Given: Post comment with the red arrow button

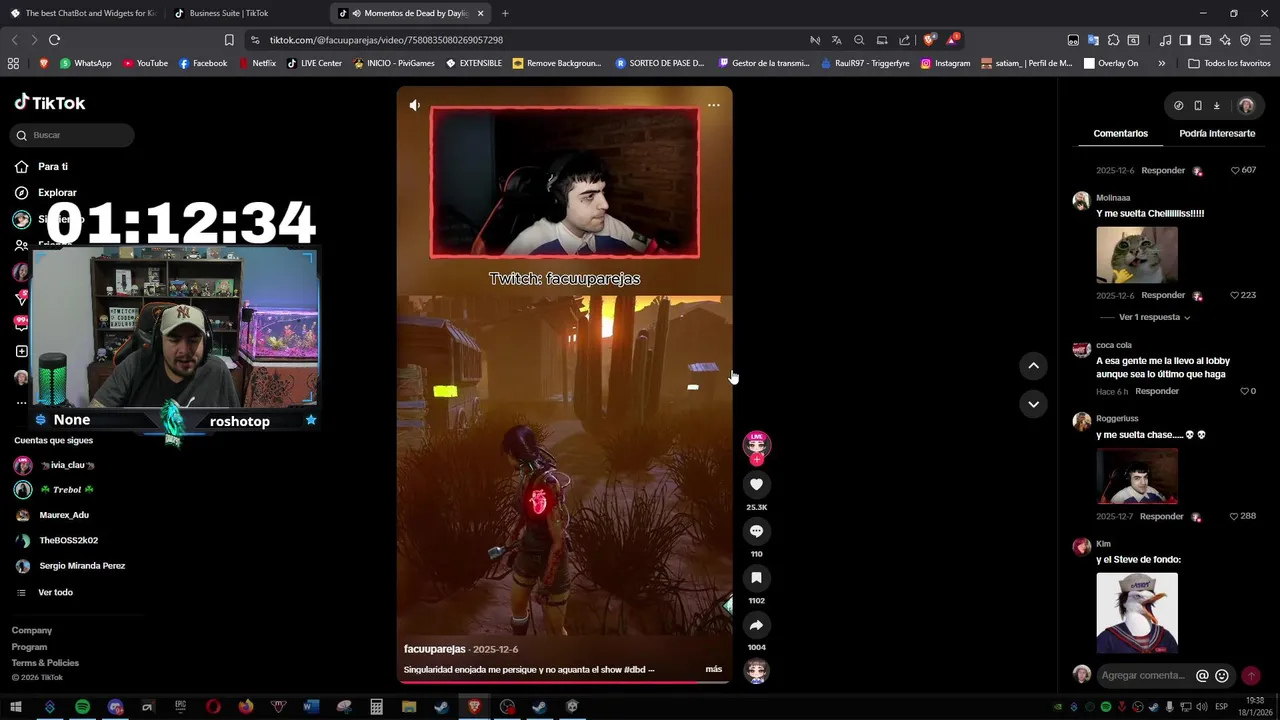Looking at the screenshot, I should point(1250,675).
